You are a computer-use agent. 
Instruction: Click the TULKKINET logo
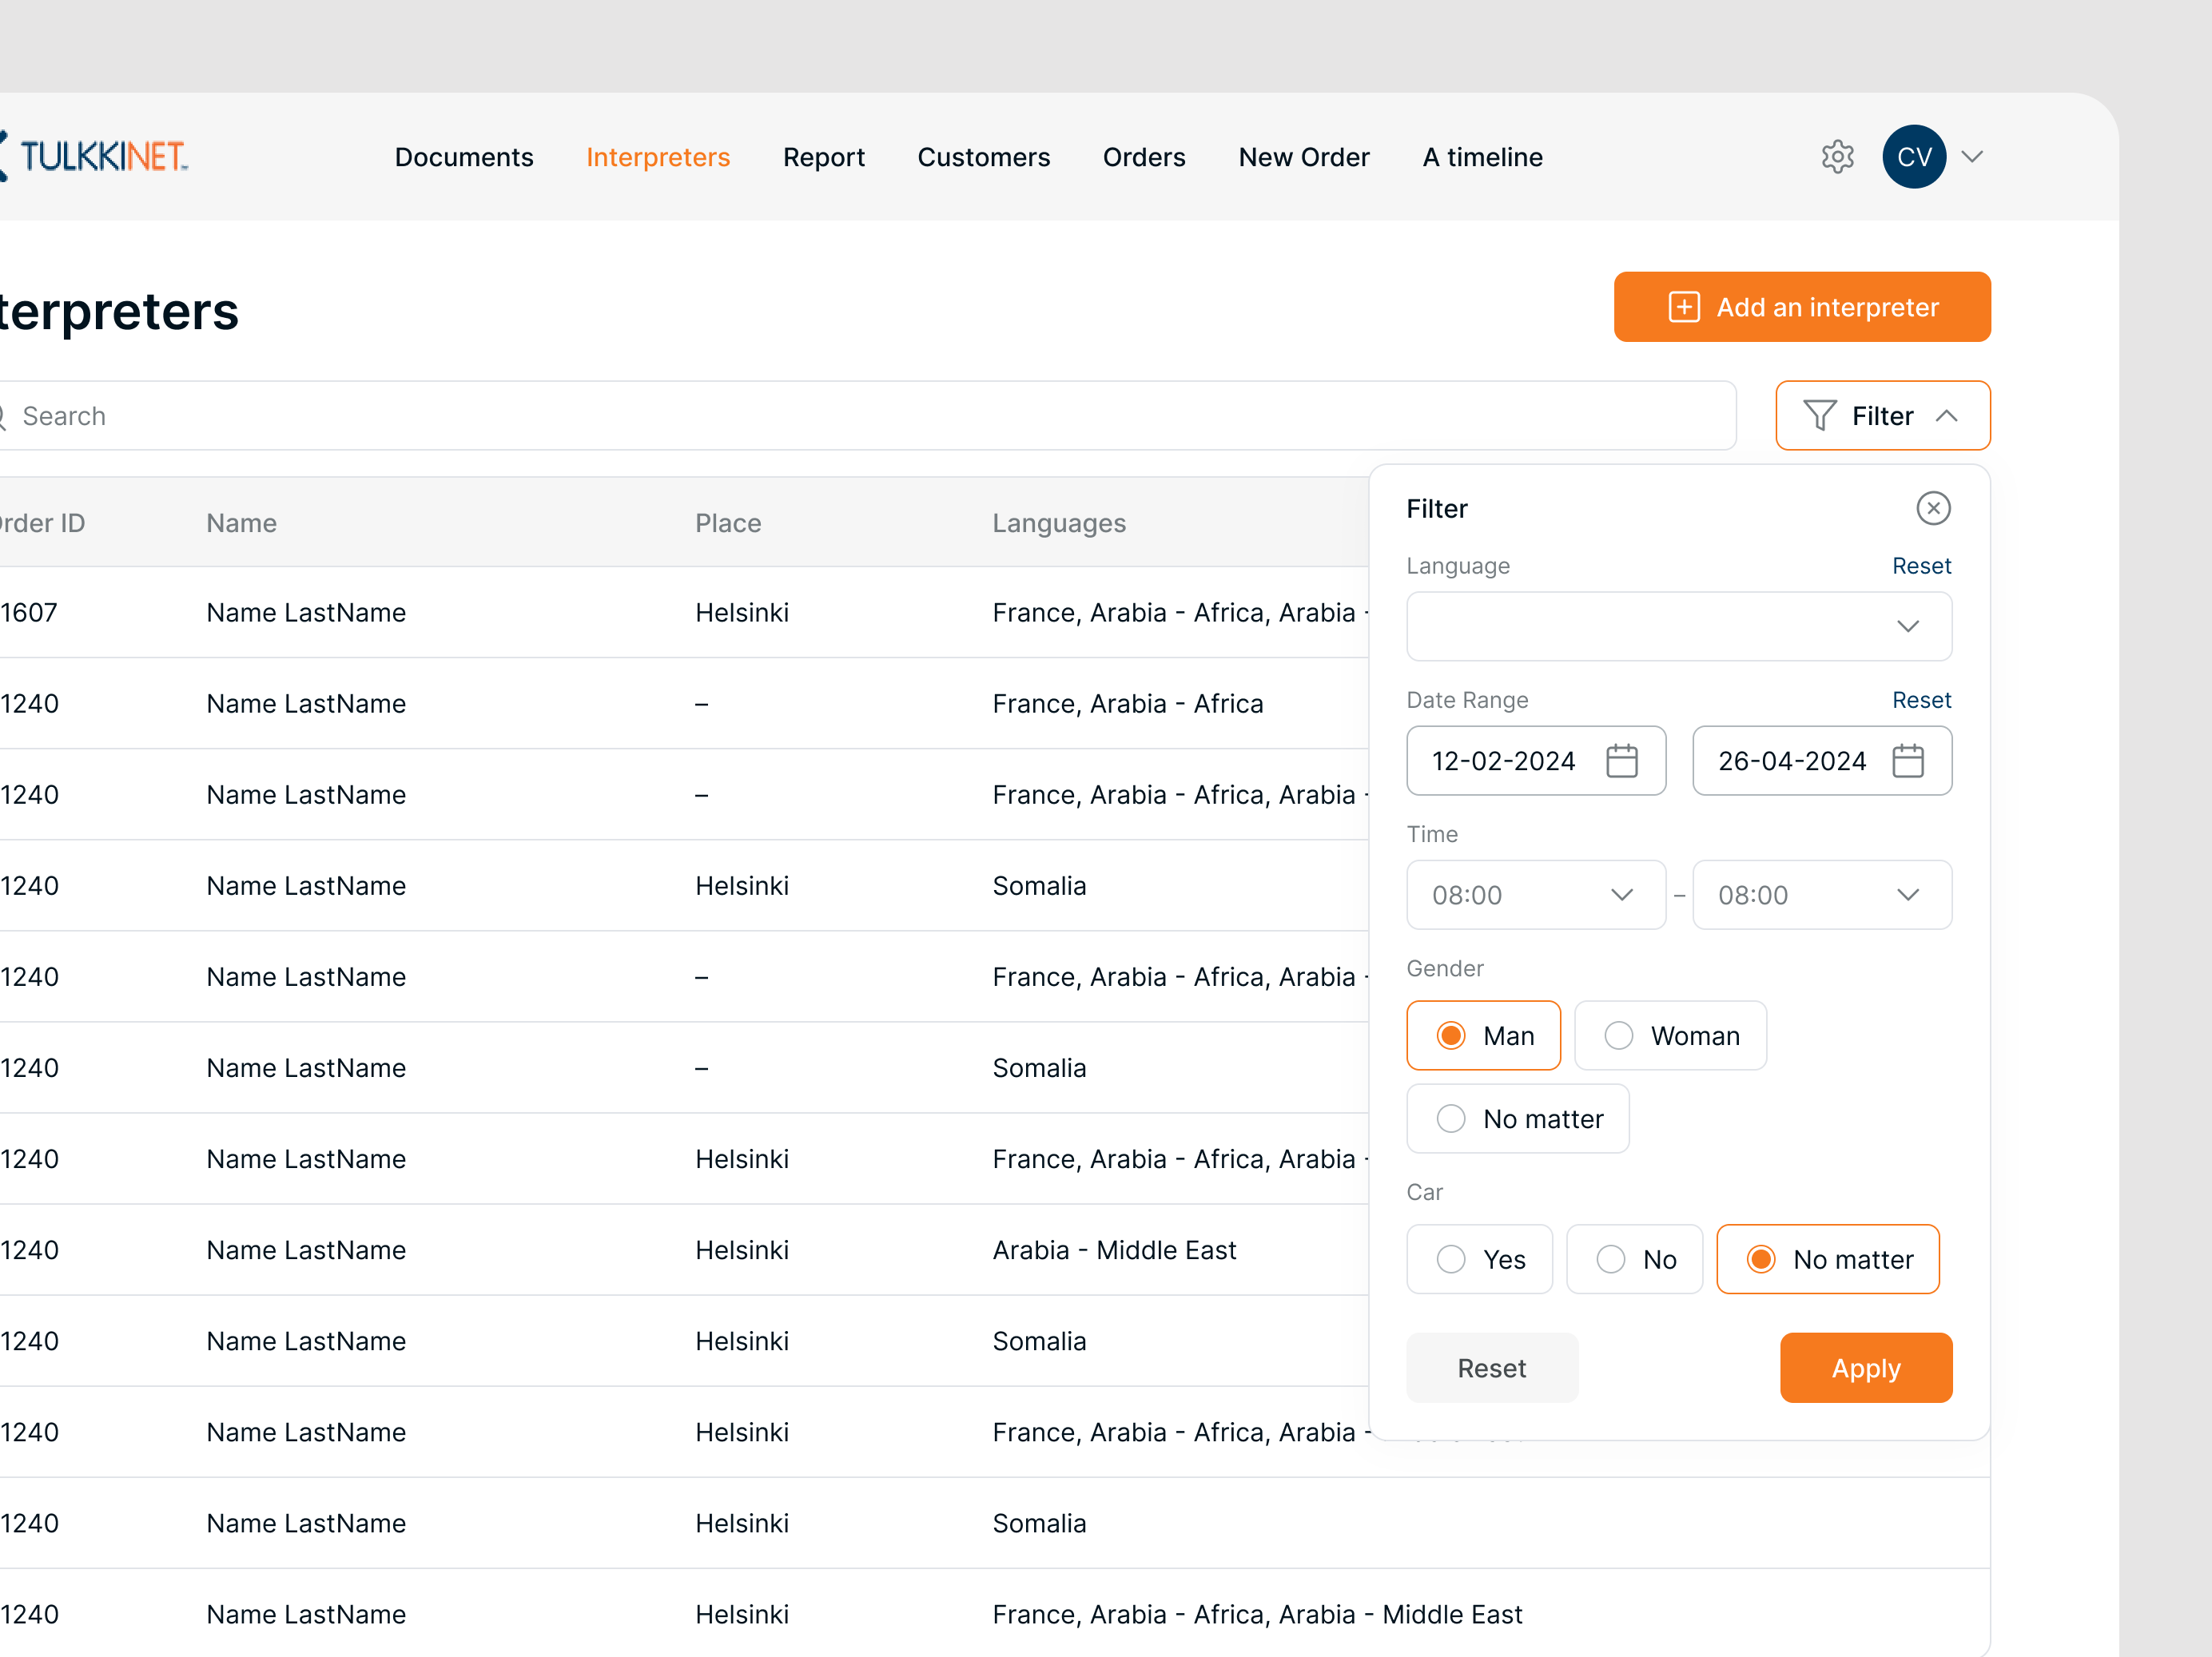click(95, 156)
